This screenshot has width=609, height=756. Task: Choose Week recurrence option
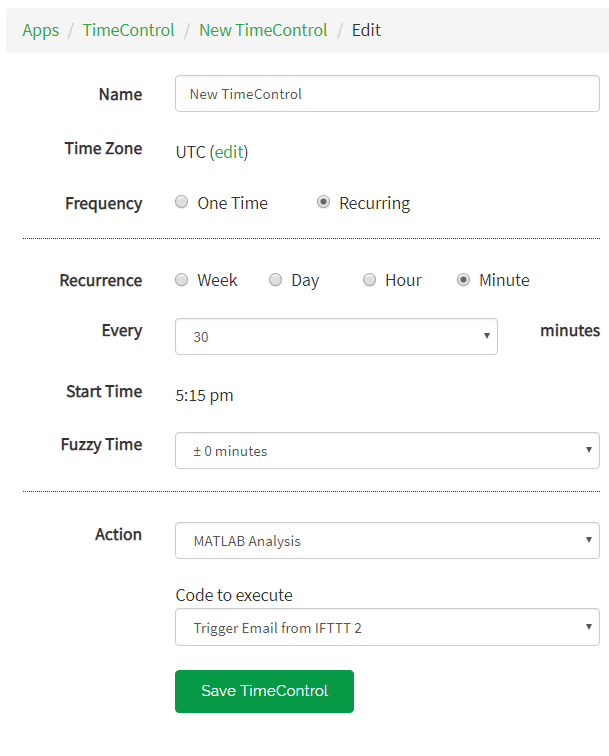[x=182, y=280]
